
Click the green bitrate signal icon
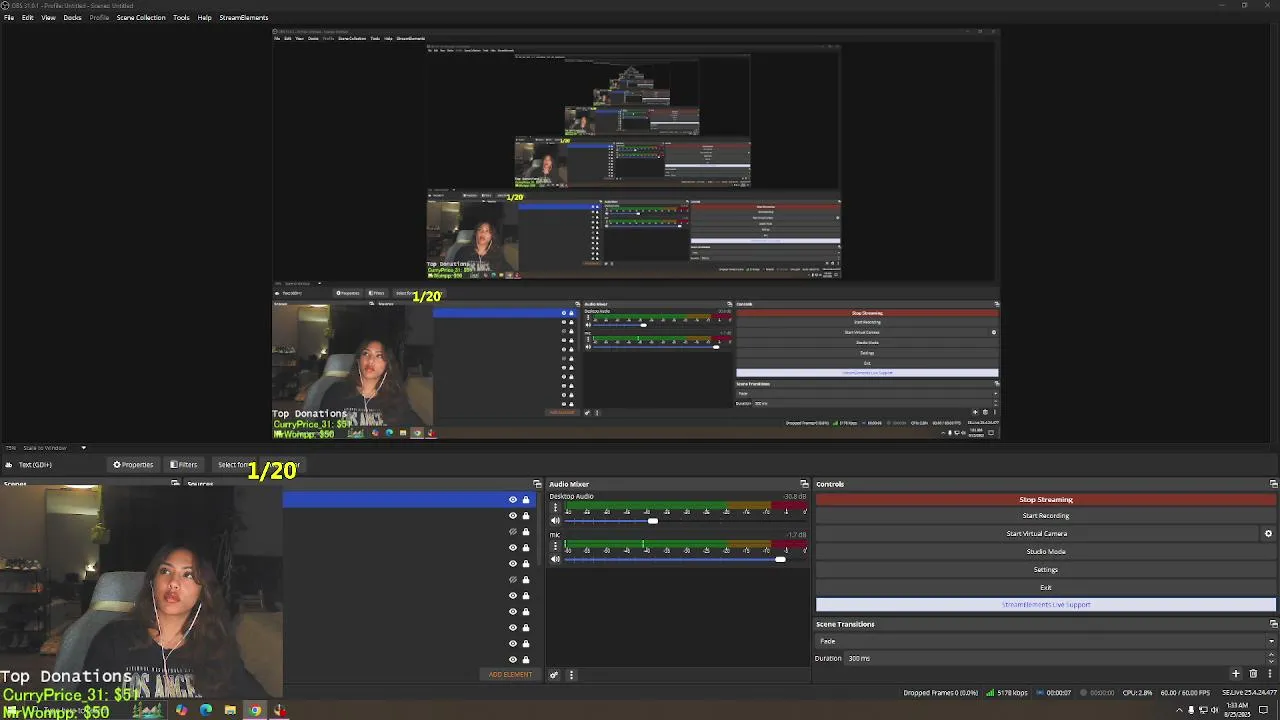click(x=990, y=692)
